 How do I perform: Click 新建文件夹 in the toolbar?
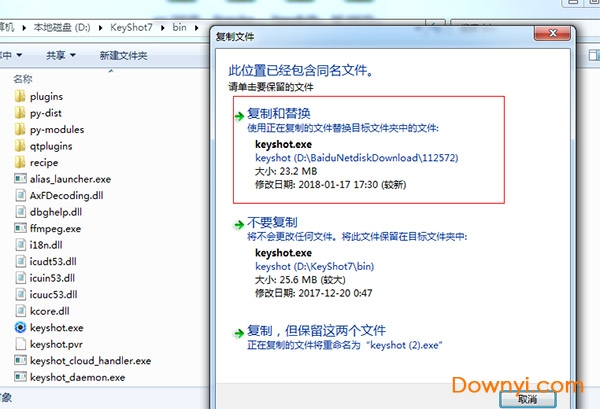[x=123, y=56]
